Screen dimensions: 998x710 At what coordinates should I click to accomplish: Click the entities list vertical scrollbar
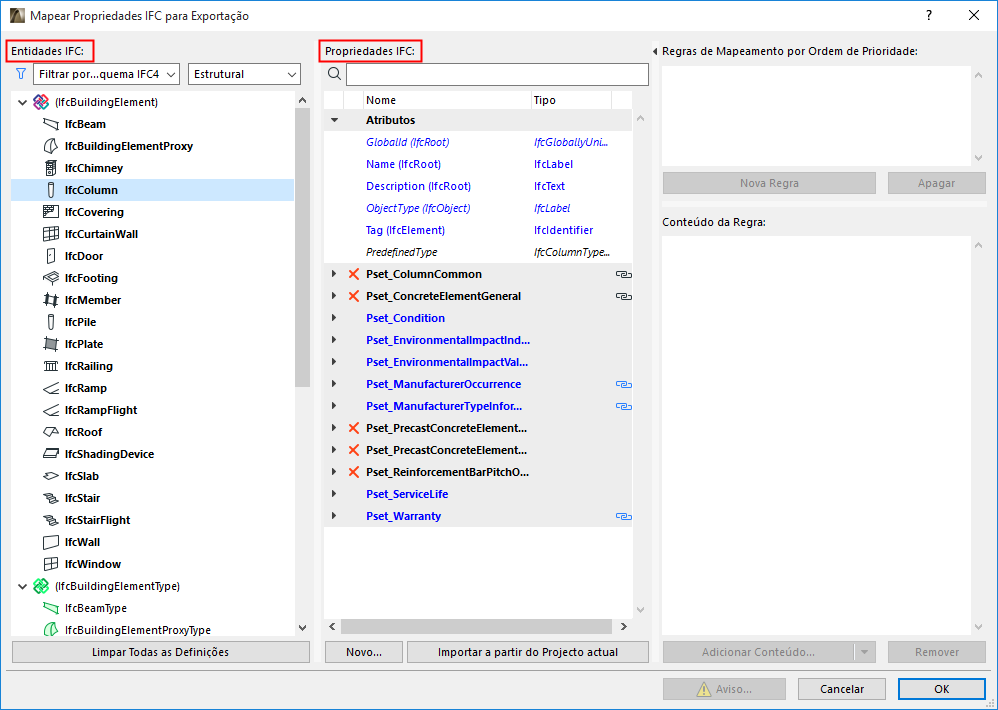[x=302, y=248]
